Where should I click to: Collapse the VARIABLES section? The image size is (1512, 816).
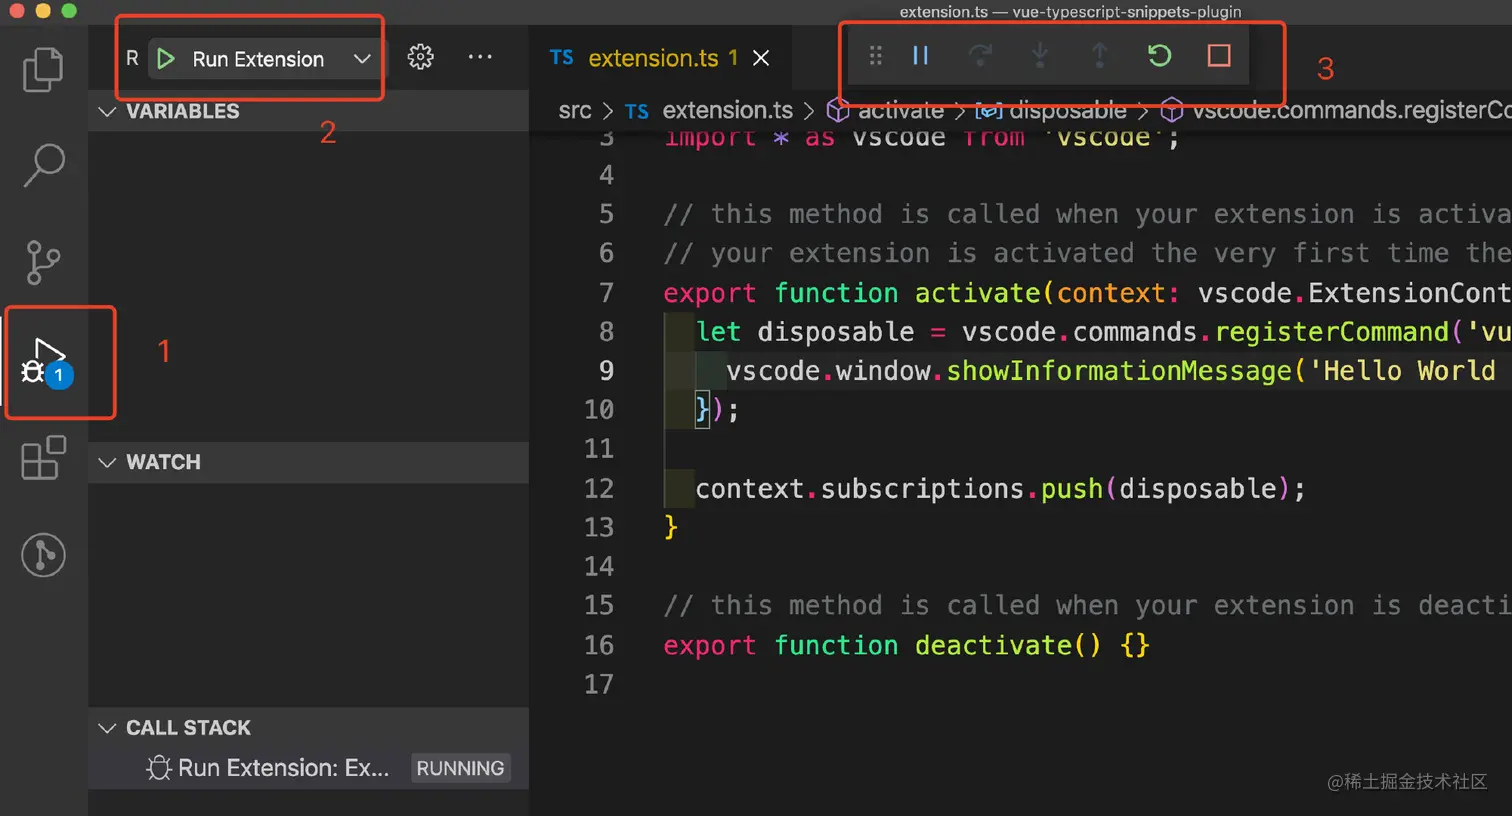pyautogui.click(x=308, y=111)
